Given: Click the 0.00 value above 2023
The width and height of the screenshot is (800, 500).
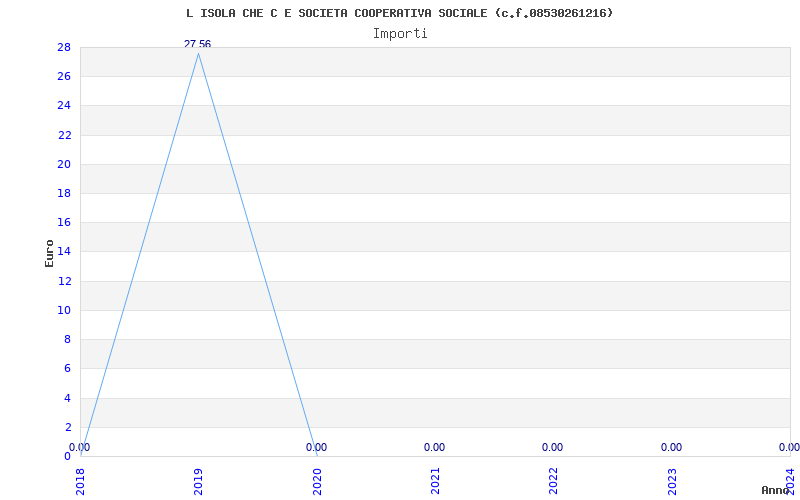Looking at the screenshot, I should (x=671, y=447).
